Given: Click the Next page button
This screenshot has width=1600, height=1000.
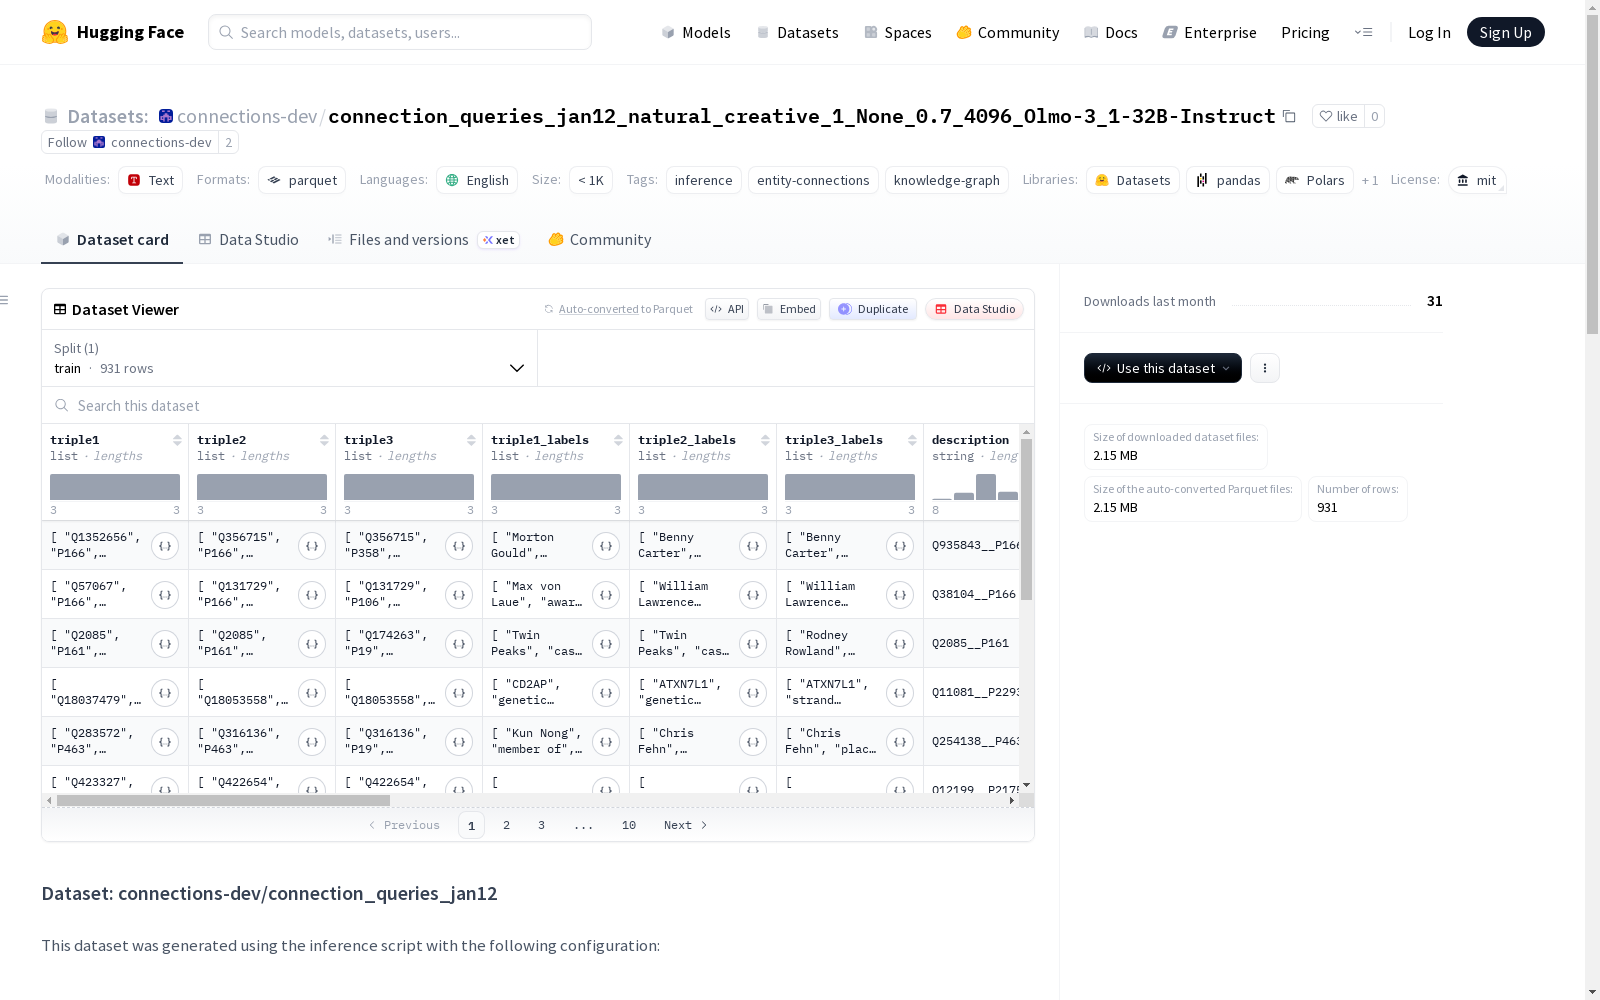Looking at the screenshot, I should [x=686, y=825].
